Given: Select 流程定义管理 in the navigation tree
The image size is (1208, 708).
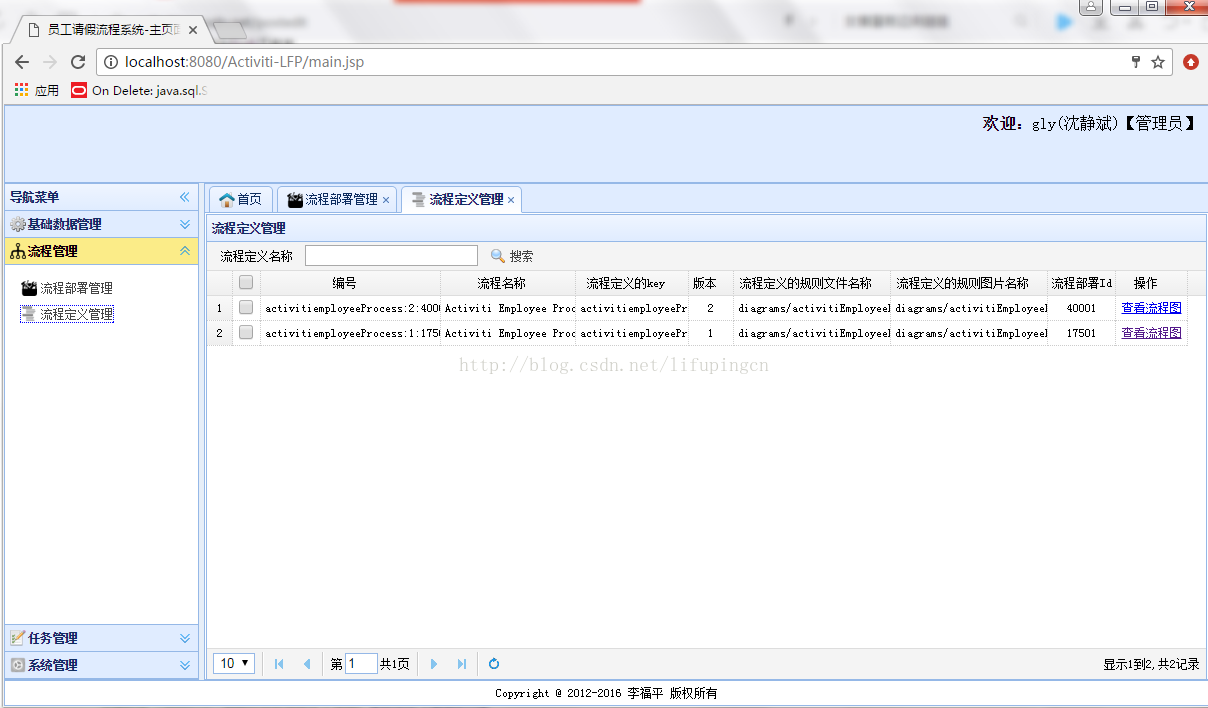Looking at the screenshot, I should pos(67,314).
